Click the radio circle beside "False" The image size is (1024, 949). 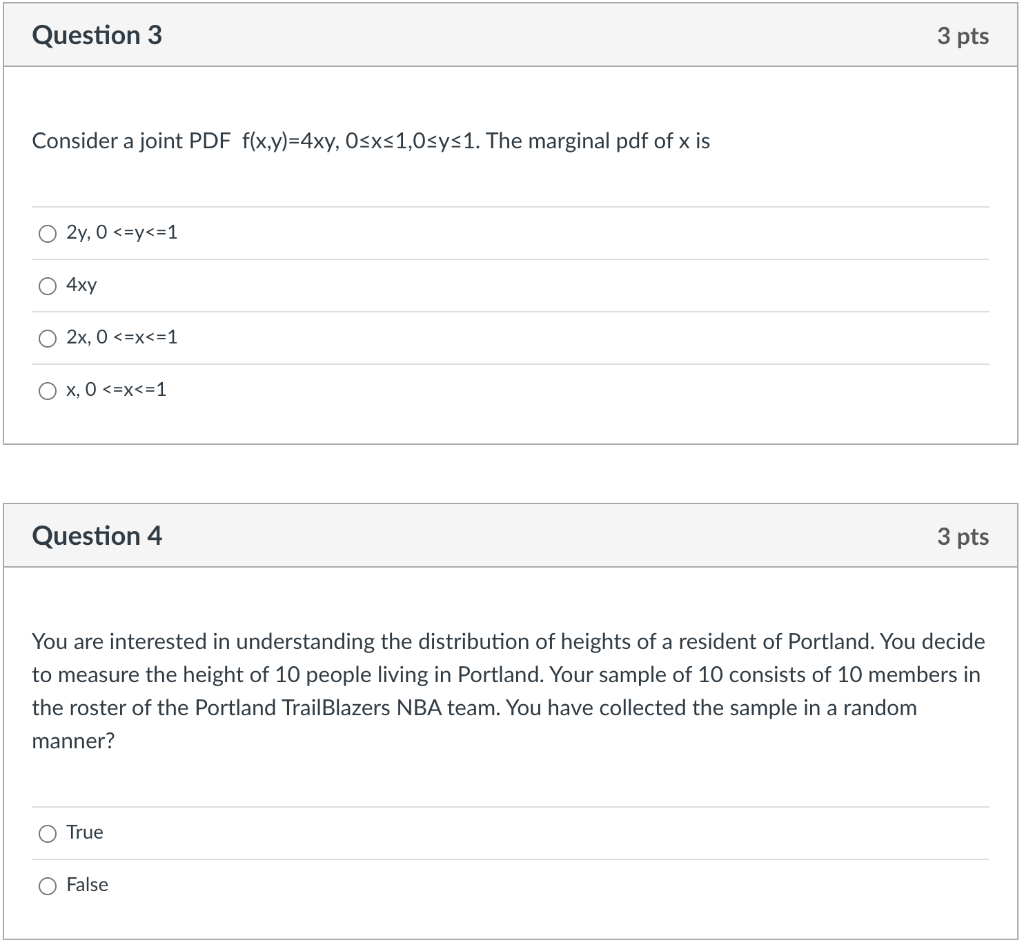47,885
